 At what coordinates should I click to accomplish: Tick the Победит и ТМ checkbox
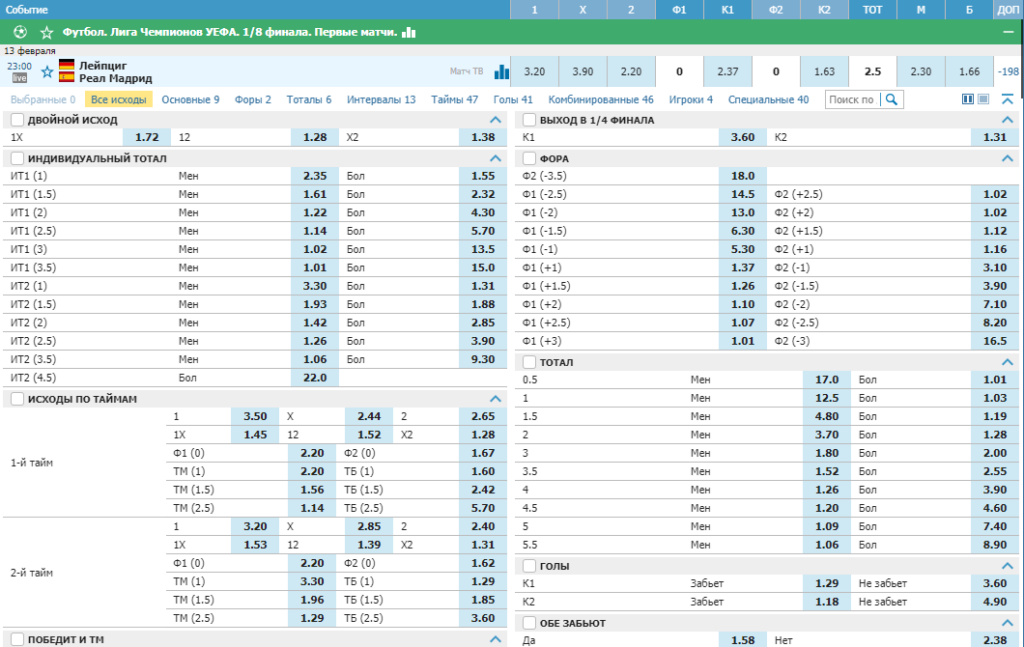[18, 639]
